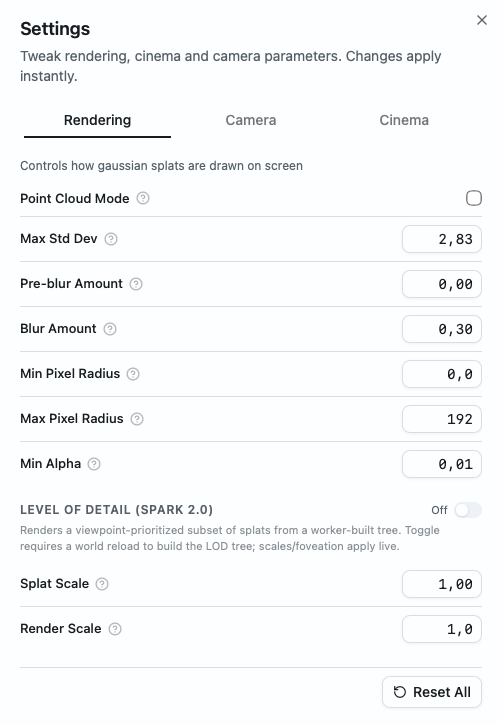Screen dimensions: 503x725
Task: Select the Max Pixel Radius value box
Action: 442,419
